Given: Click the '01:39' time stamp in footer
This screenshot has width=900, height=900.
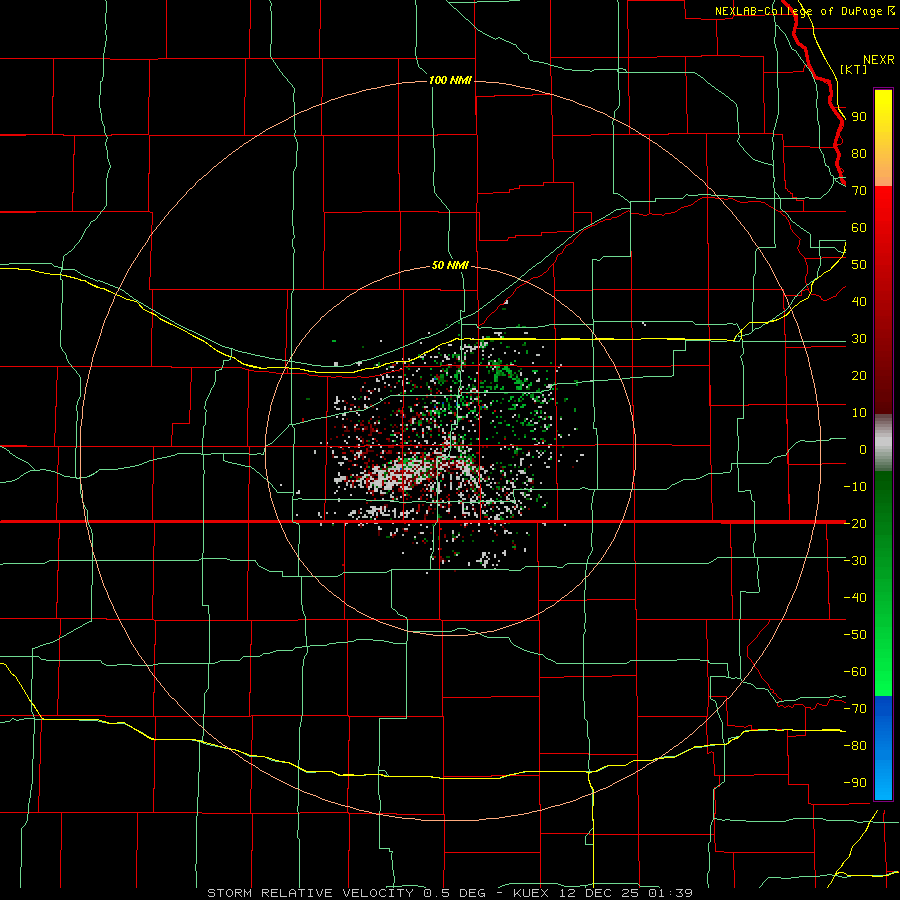Looking at the screenshot, I should [x=671, y=893].
